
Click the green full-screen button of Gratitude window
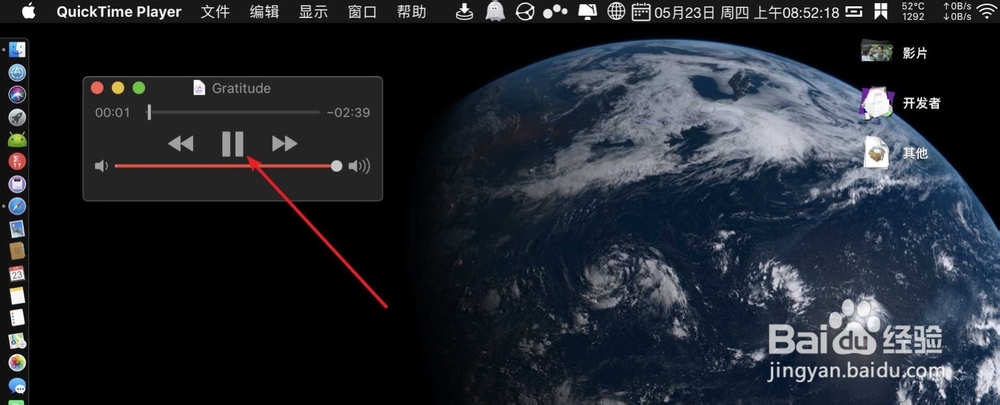click(x=138, y=88)
